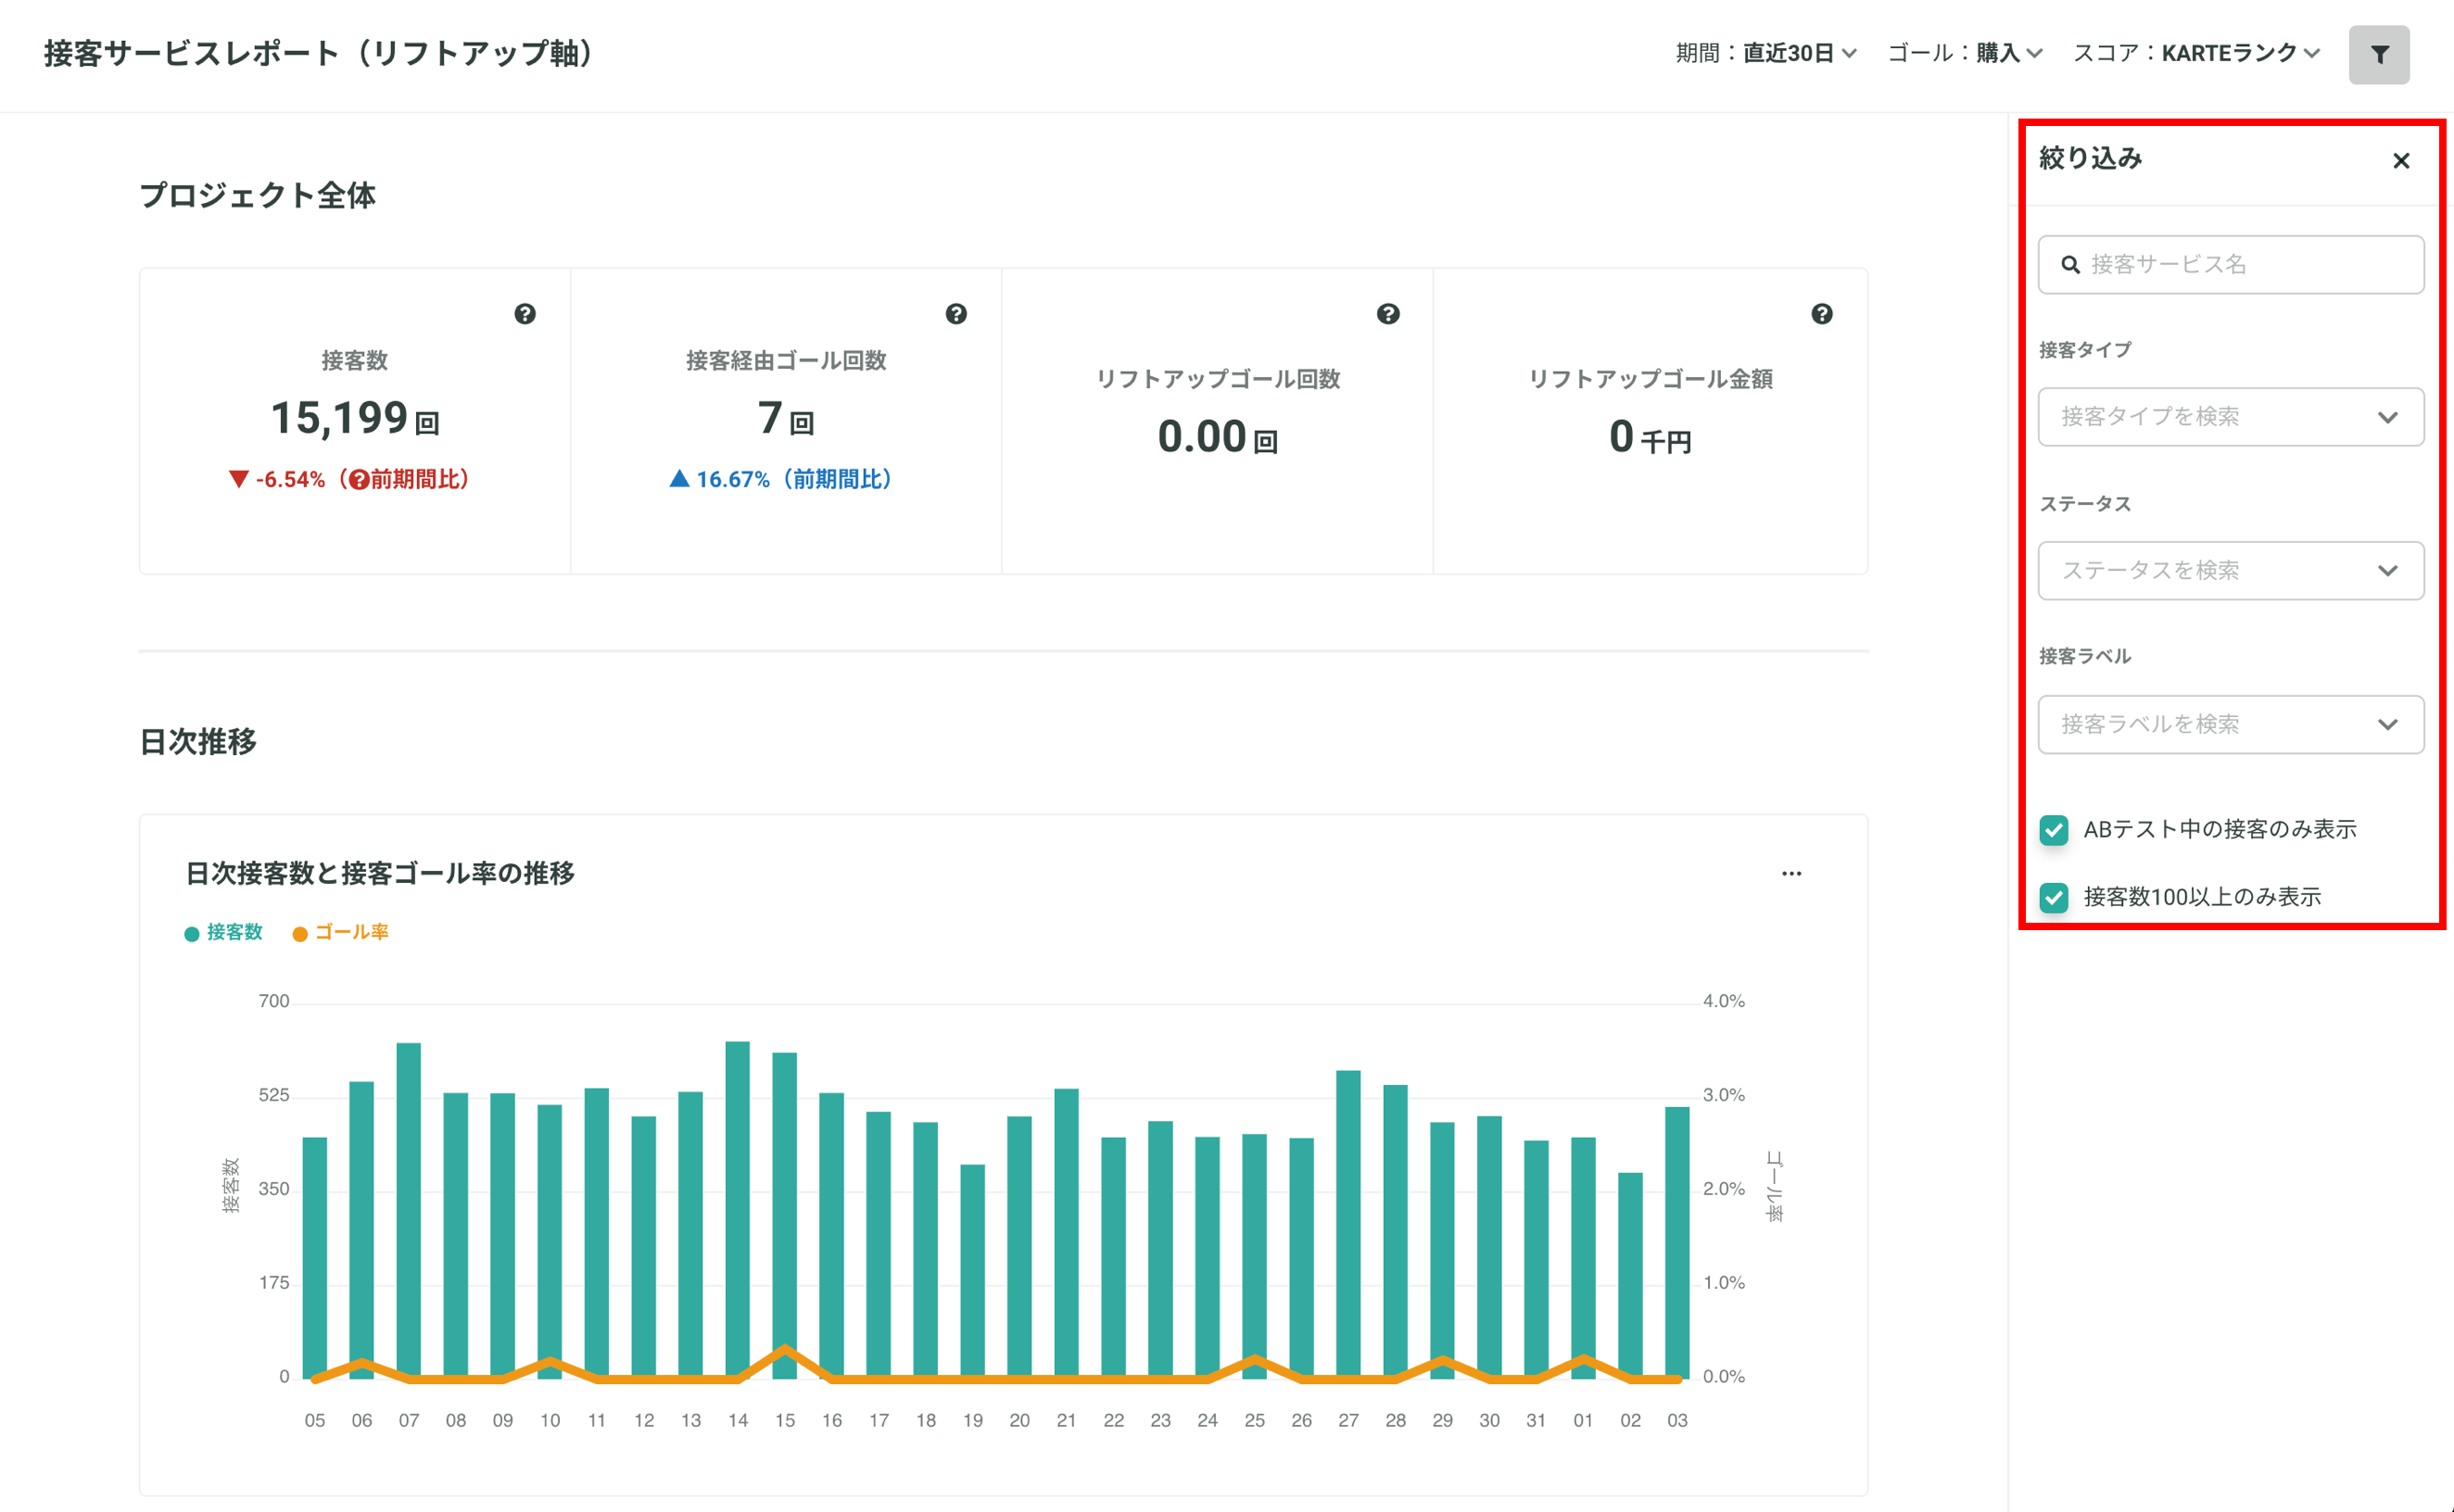Click the 日次接客数と接客ゴール率の推移 chart title

[x=380, y=873]
